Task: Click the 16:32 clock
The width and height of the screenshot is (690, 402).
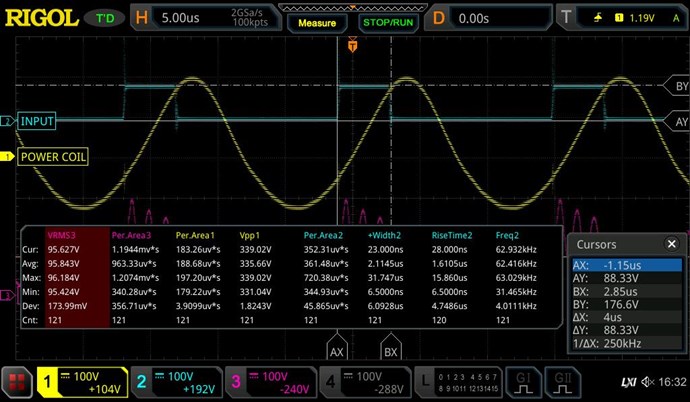Action: pyautogui.click(x=672, y=382)
